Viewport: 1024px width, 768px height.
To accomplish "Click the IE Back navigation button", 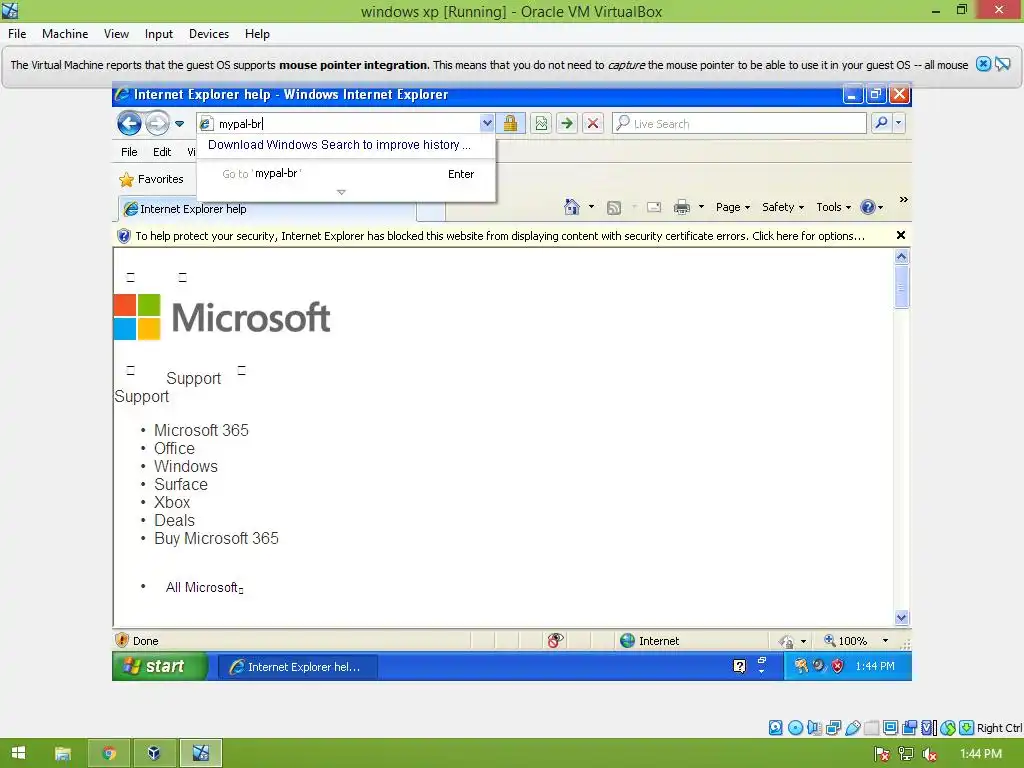I will pyautogui.click(x=129, y=123).
